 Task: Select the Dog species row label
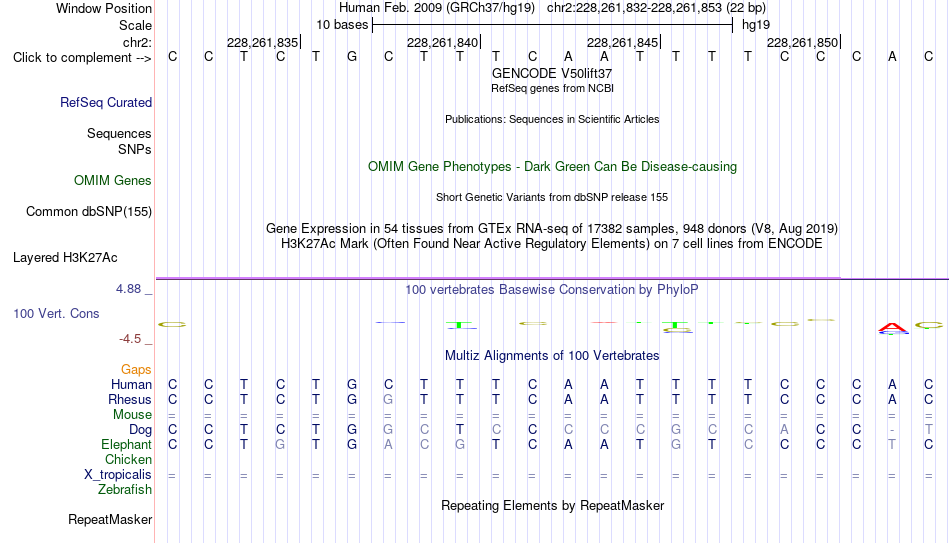pos(141,430)
